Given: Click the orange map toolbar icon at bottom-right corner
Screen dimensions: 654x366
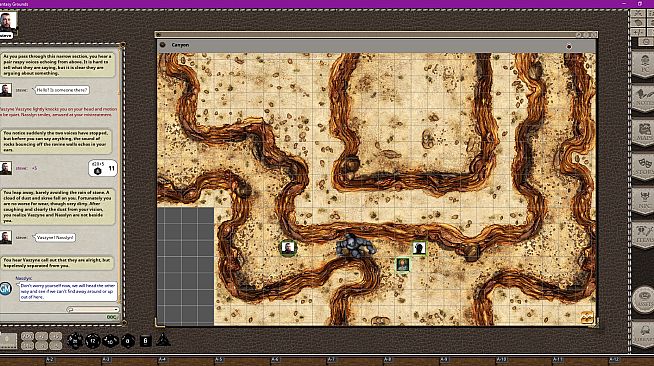Looking at the screenshot, I should (x=587, y=317).
